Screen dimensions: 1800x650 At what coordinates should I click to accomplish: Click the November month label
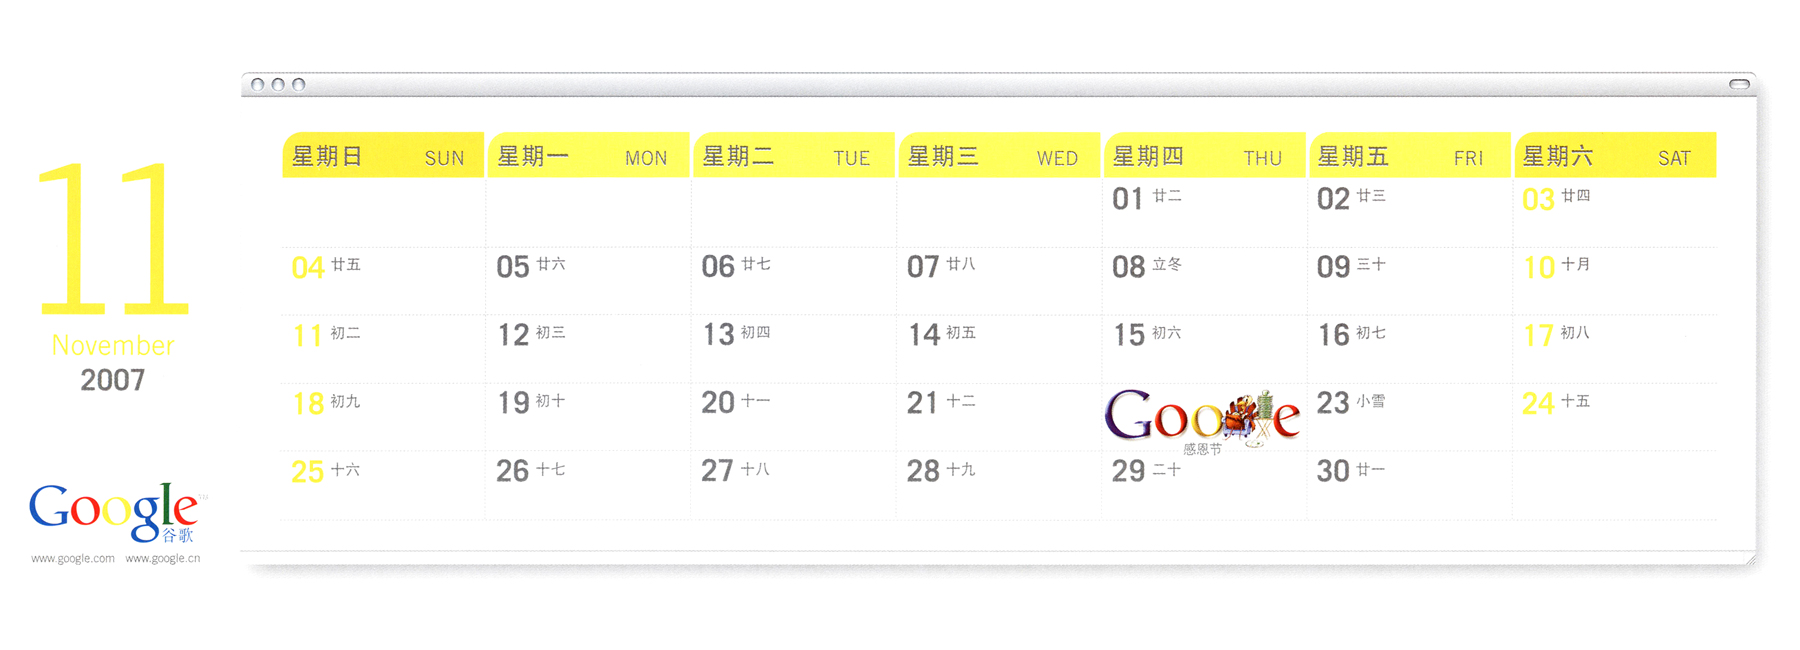tap(113, 345)
